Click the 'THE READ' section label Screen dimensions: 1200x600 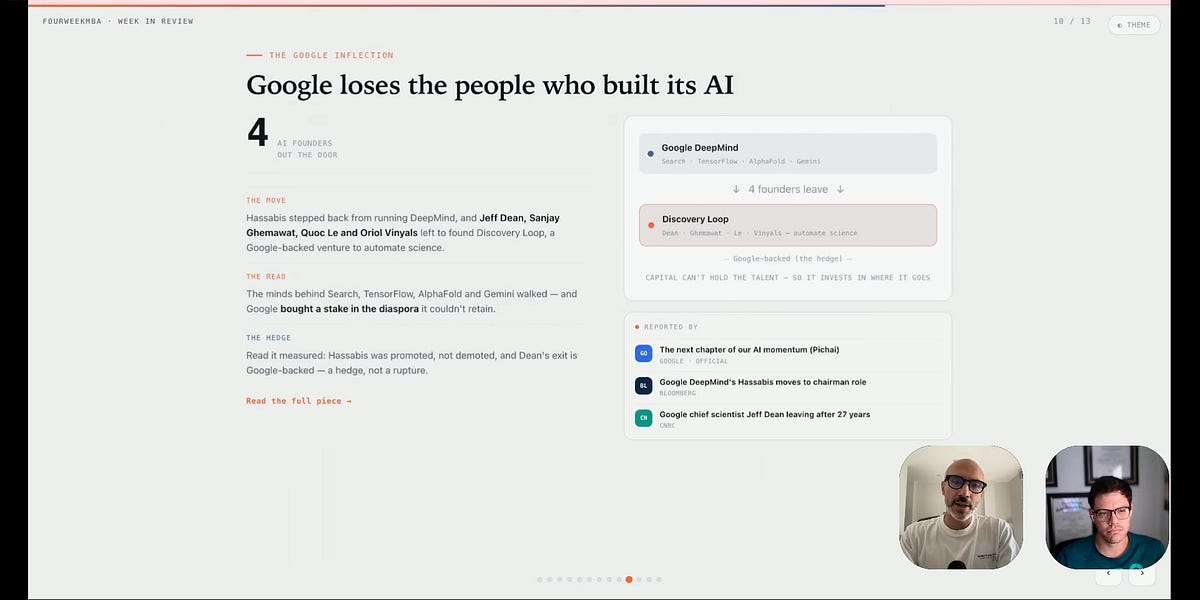pyautogui.click(x=266, y=276)
